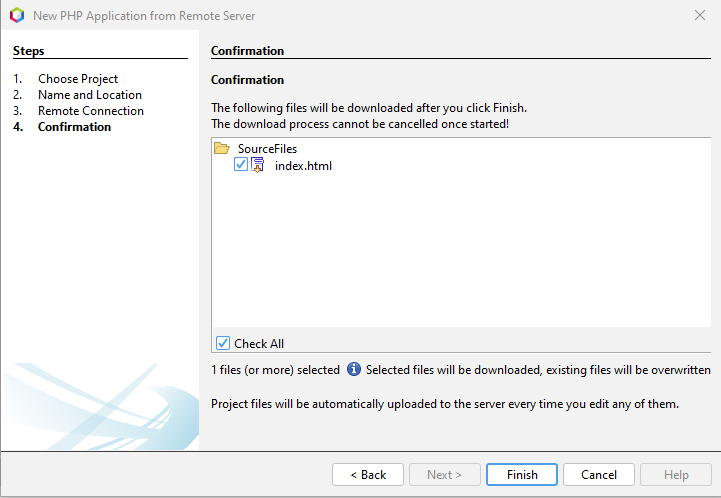Click the bold Confirmation step in Steps
721x498 pixels.
click(75, 127)
